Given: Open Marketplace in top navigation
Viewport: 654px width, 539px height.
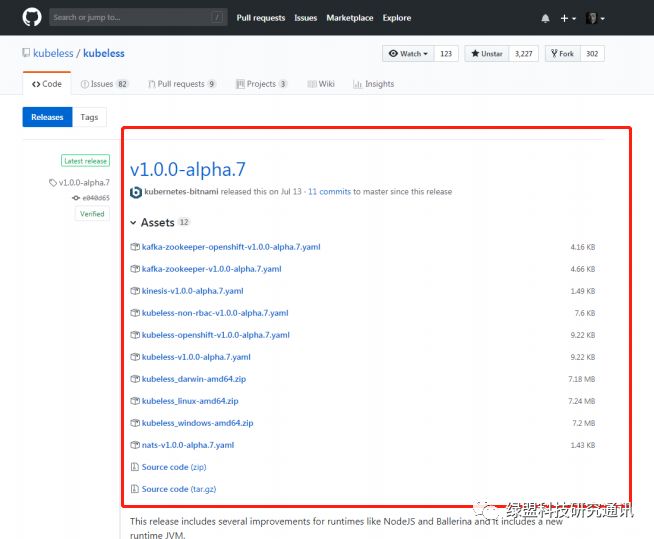Looking at the screenshot, I should tap(350, 18).
